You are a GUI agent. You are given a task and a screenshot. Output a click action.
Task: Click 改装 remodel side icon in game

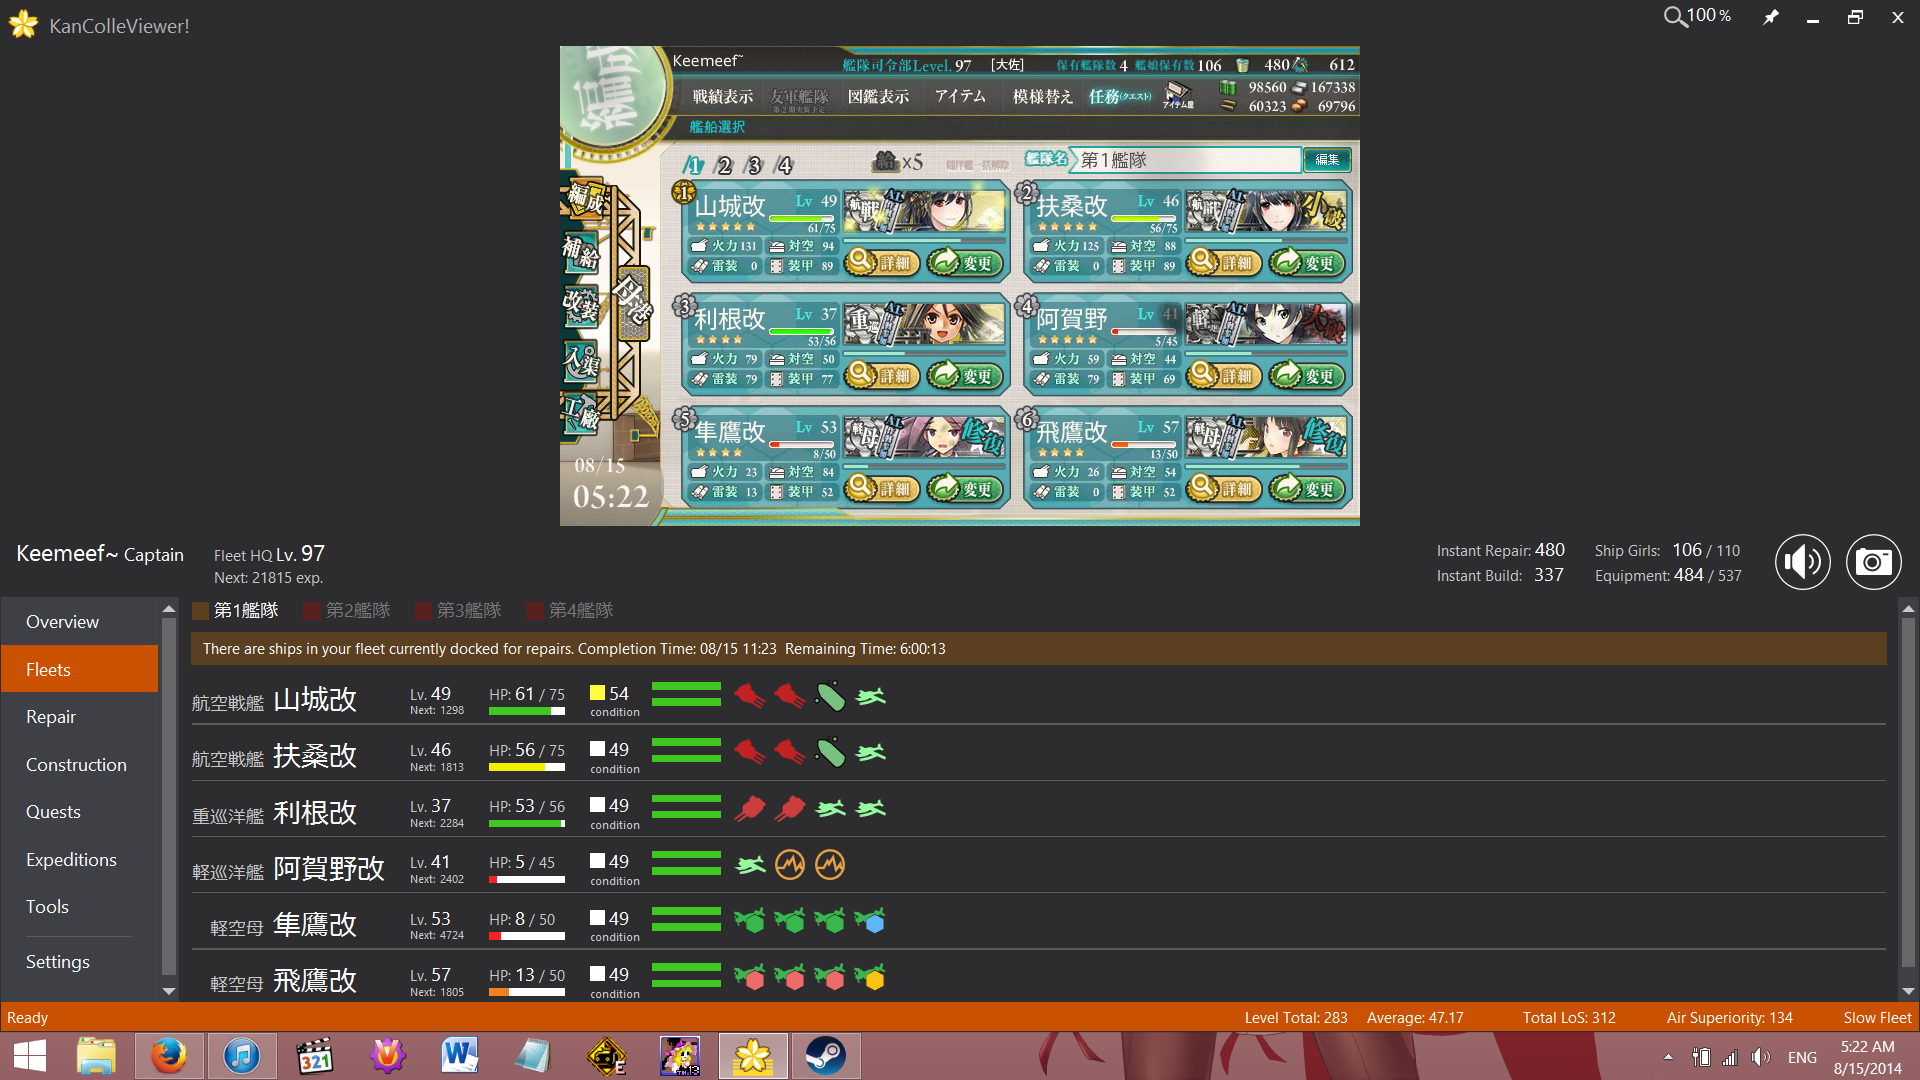[581, 306]
